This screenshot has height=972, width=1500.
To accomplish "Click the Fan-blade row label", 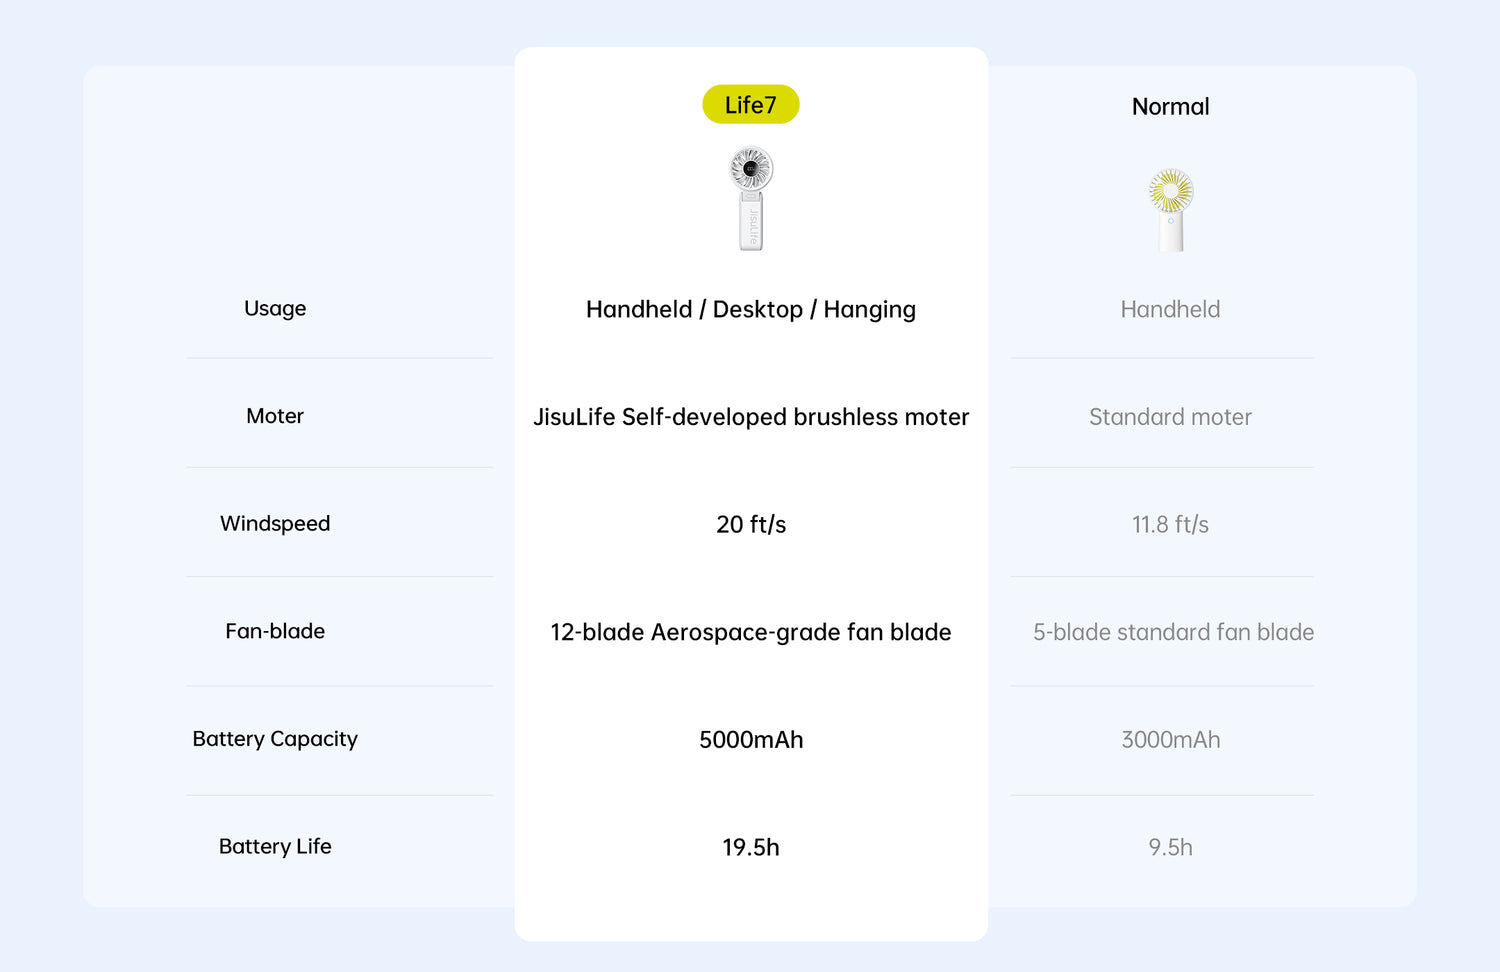I will point(275,632).
